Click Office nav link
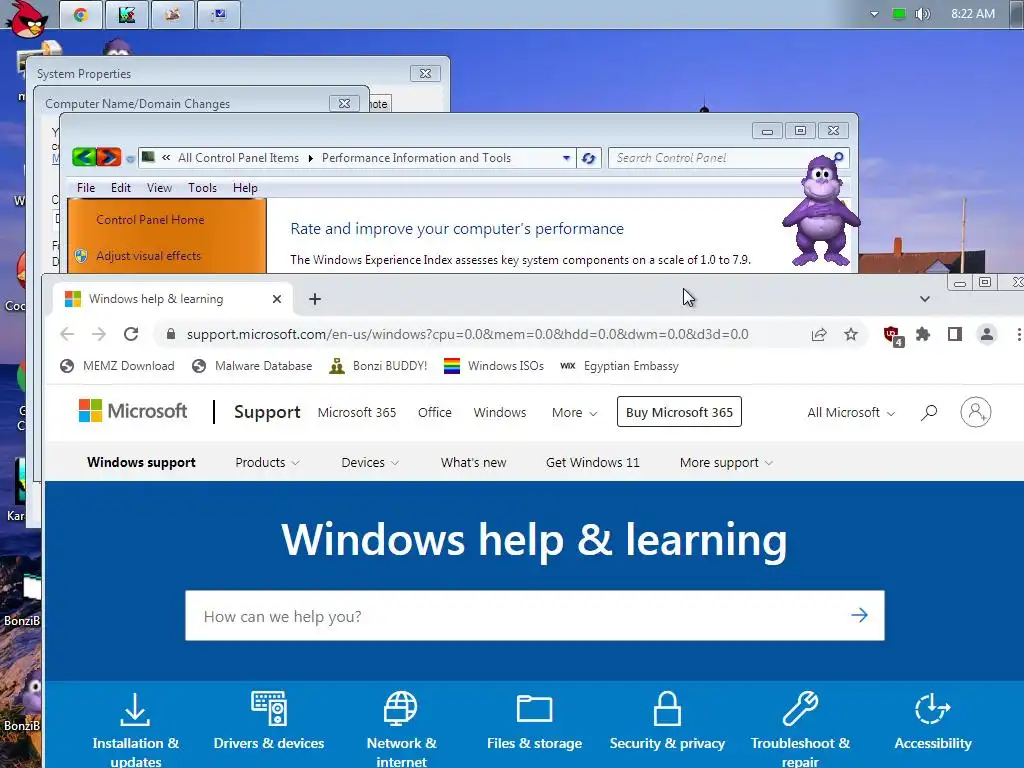This screenshot has height=768, width=1024. click(x=434, y=413)
